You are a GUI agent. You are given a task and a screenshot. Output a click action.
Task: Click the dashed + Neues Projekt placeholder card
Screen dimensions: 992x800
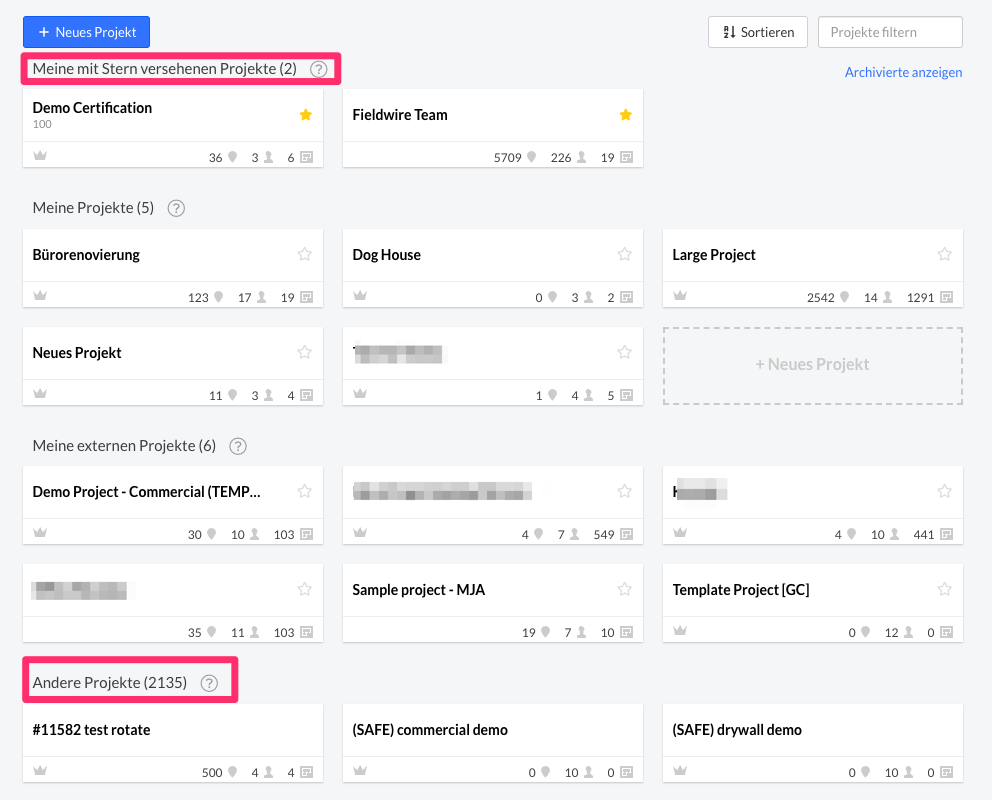[812, 365]
